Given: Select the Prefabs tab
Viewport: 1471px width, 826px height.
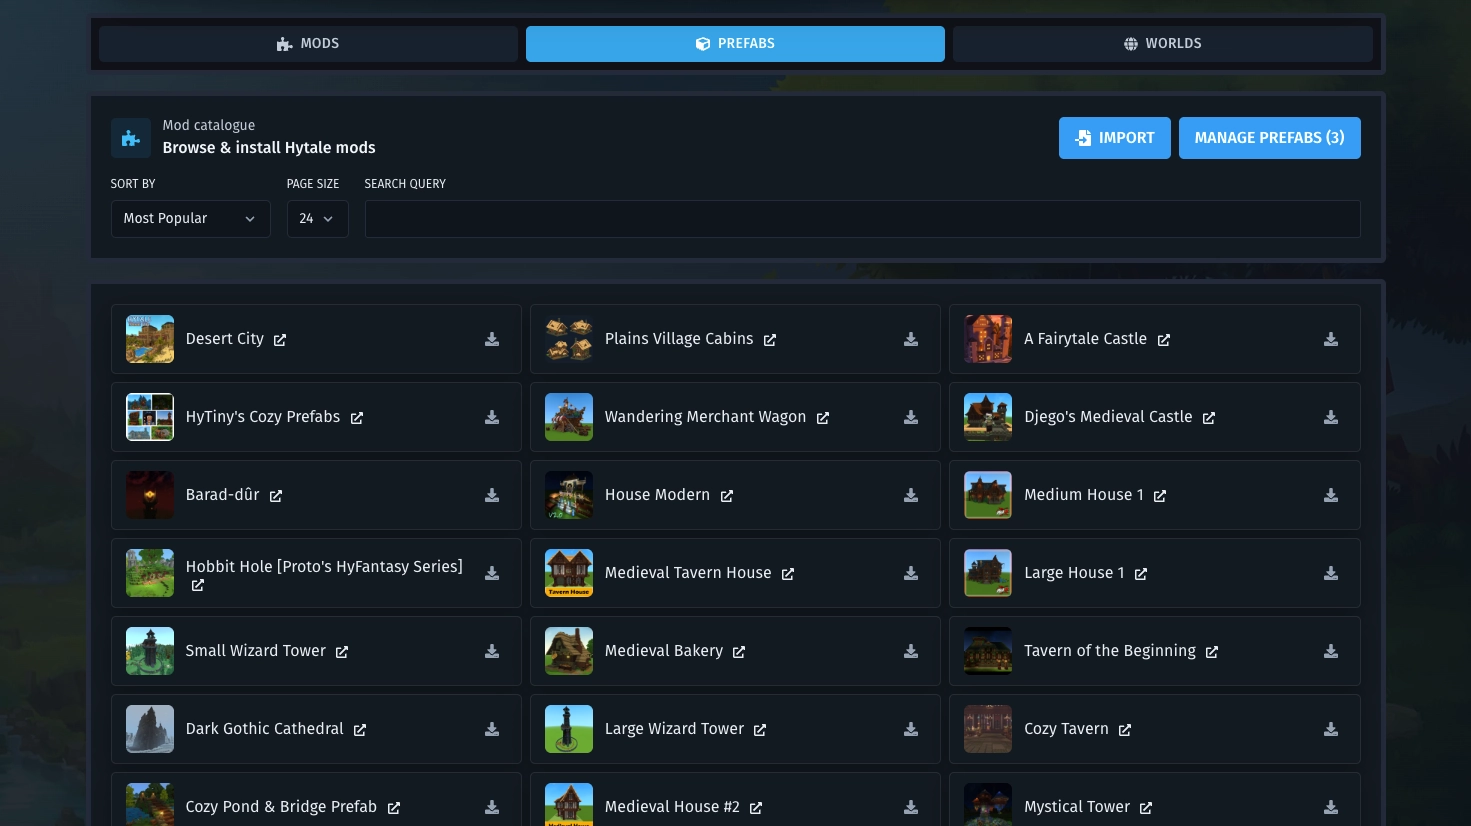Looking at the screenshot, I should (735, 44).
